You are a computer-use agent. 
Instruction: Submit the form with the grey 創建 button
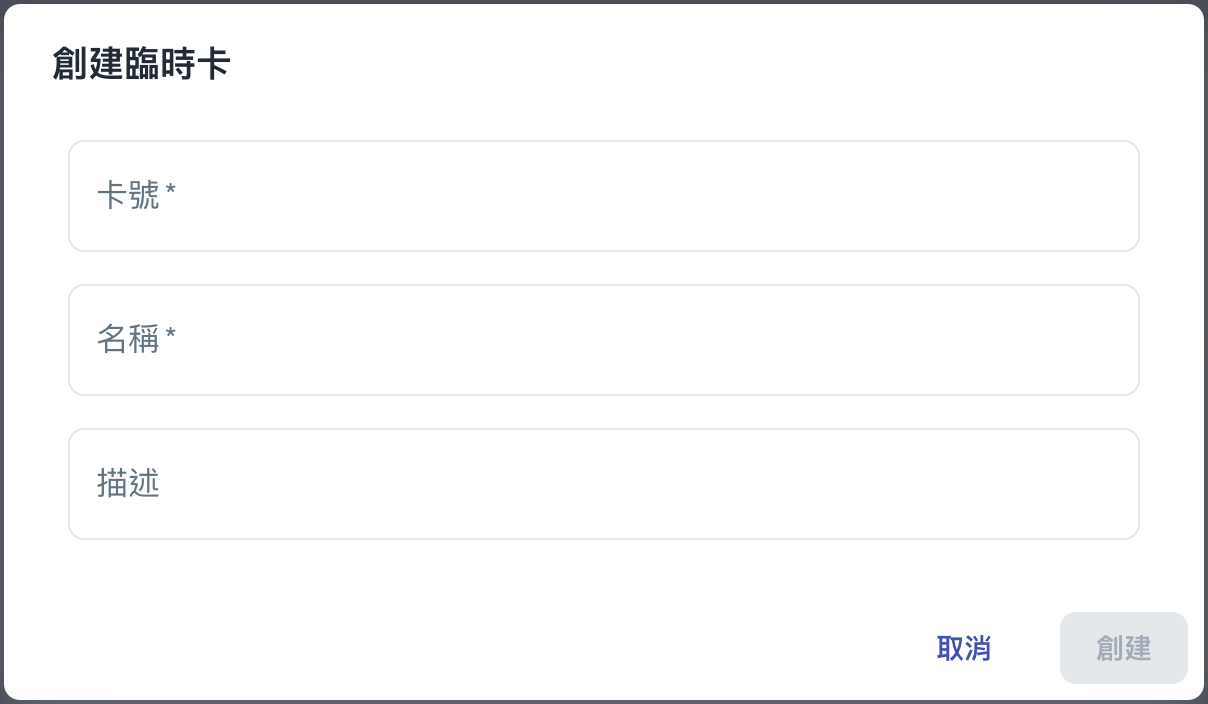[1123, 648]
